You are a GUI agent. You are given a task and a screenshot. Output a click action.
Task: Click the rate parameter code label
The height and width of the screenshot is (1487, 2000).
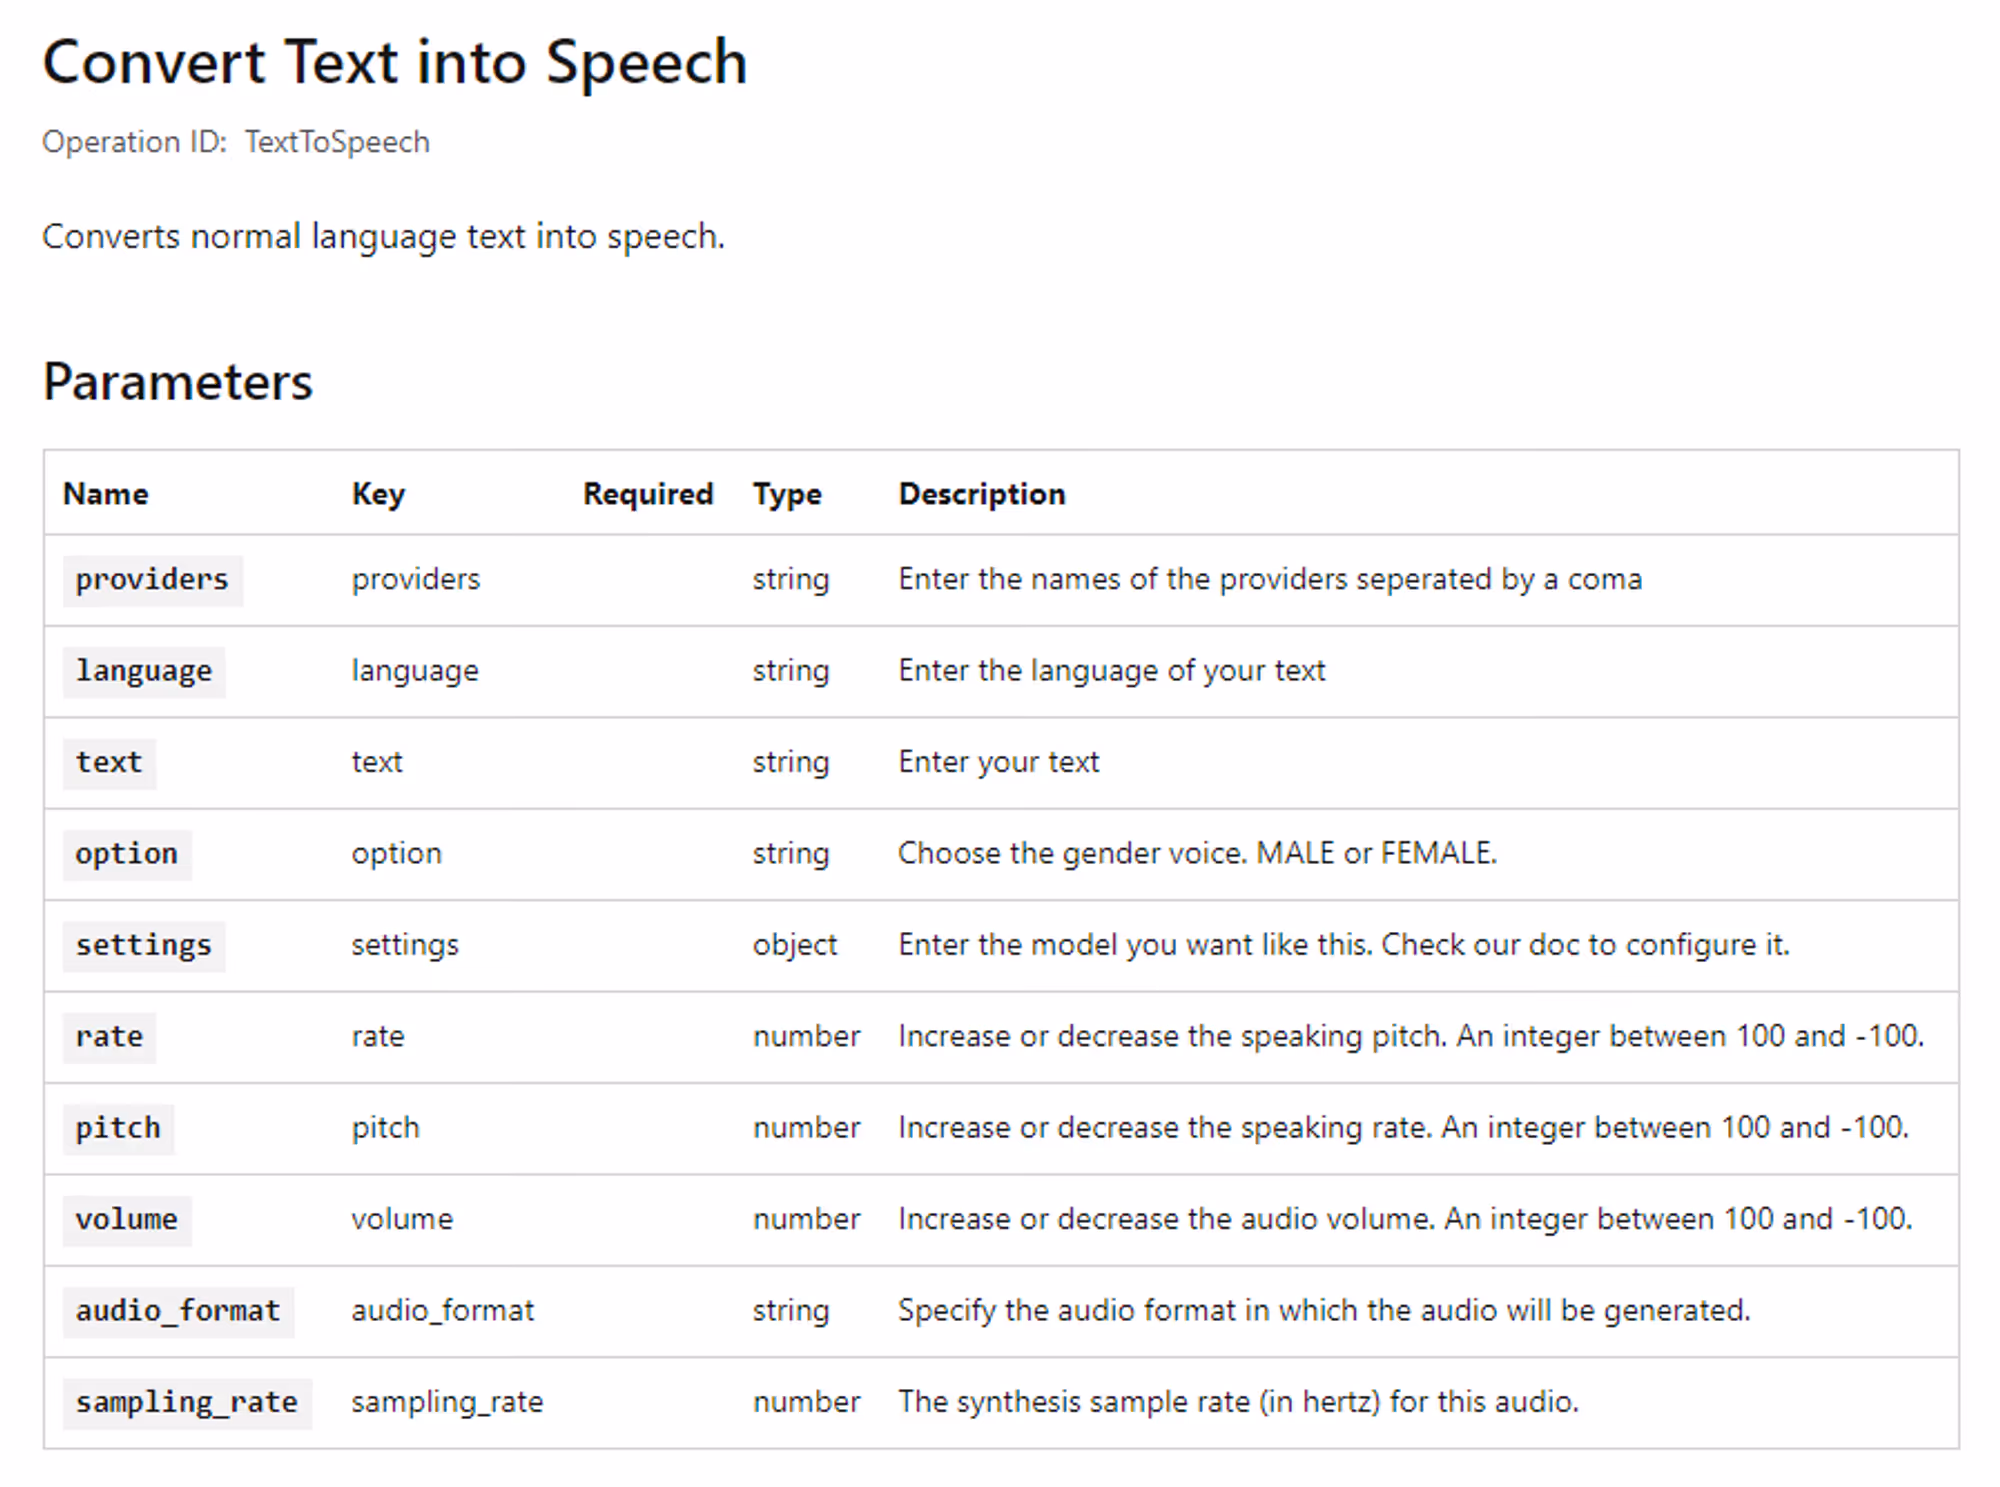point(109,1037)
